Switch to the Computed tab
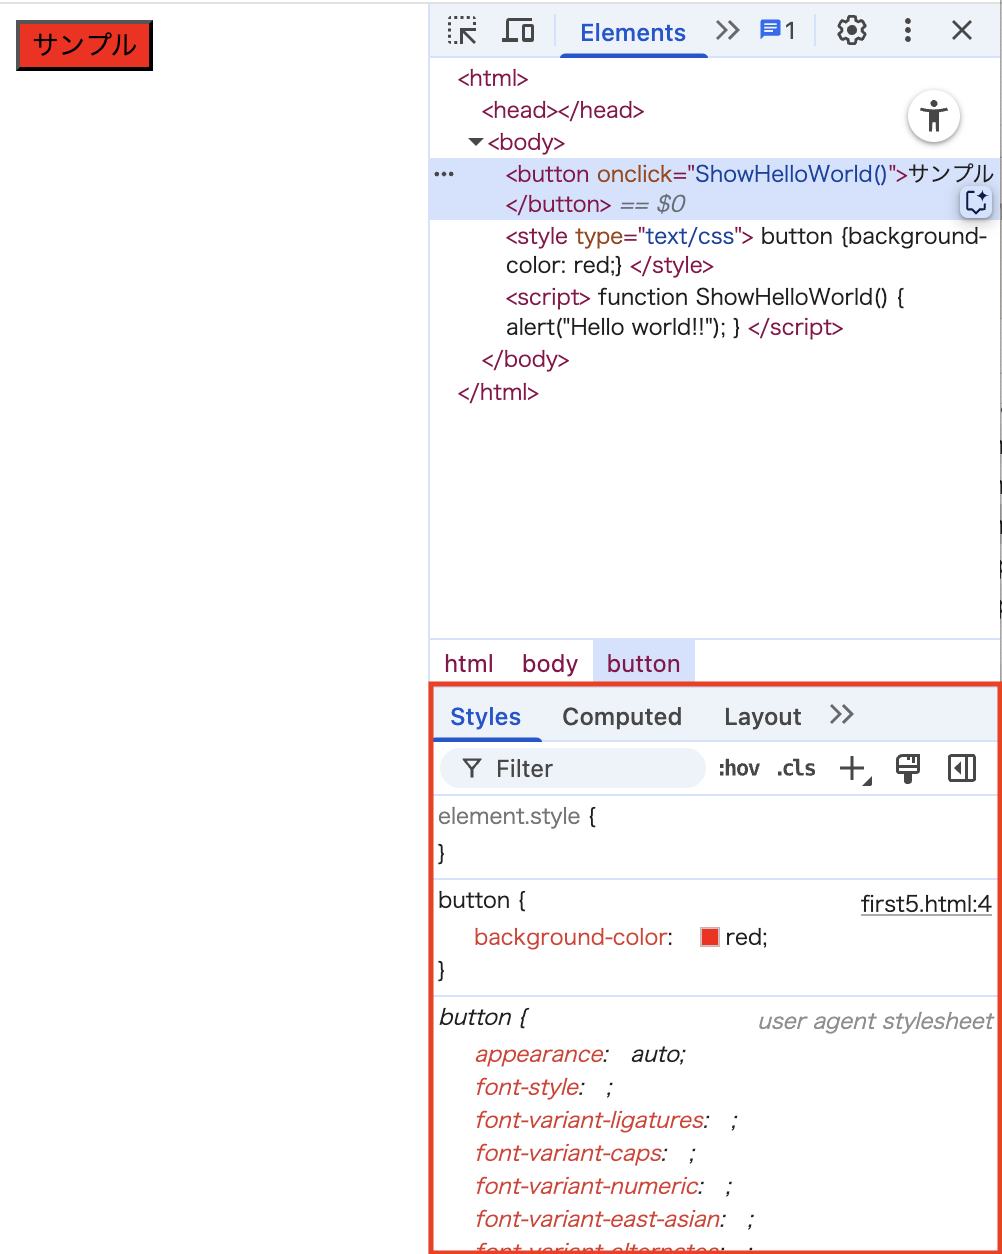 [x=621, y=716]
